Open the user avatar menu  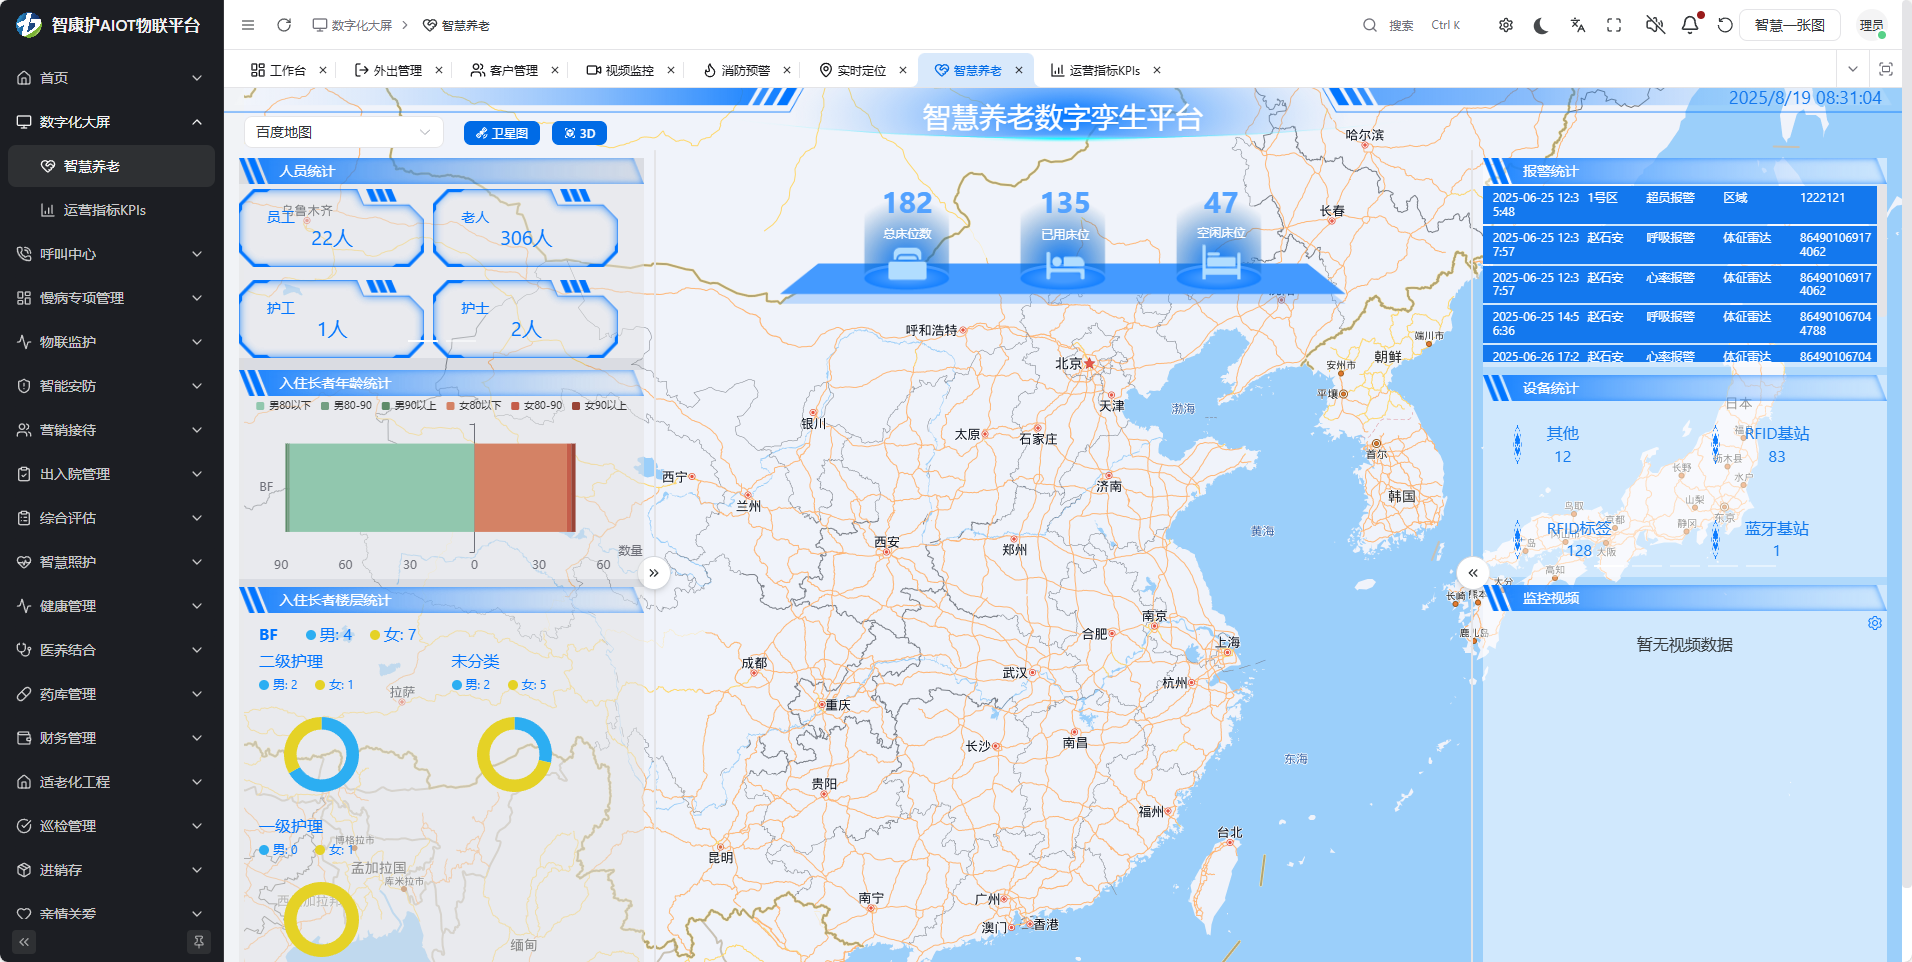click(x=1872, y=25)
